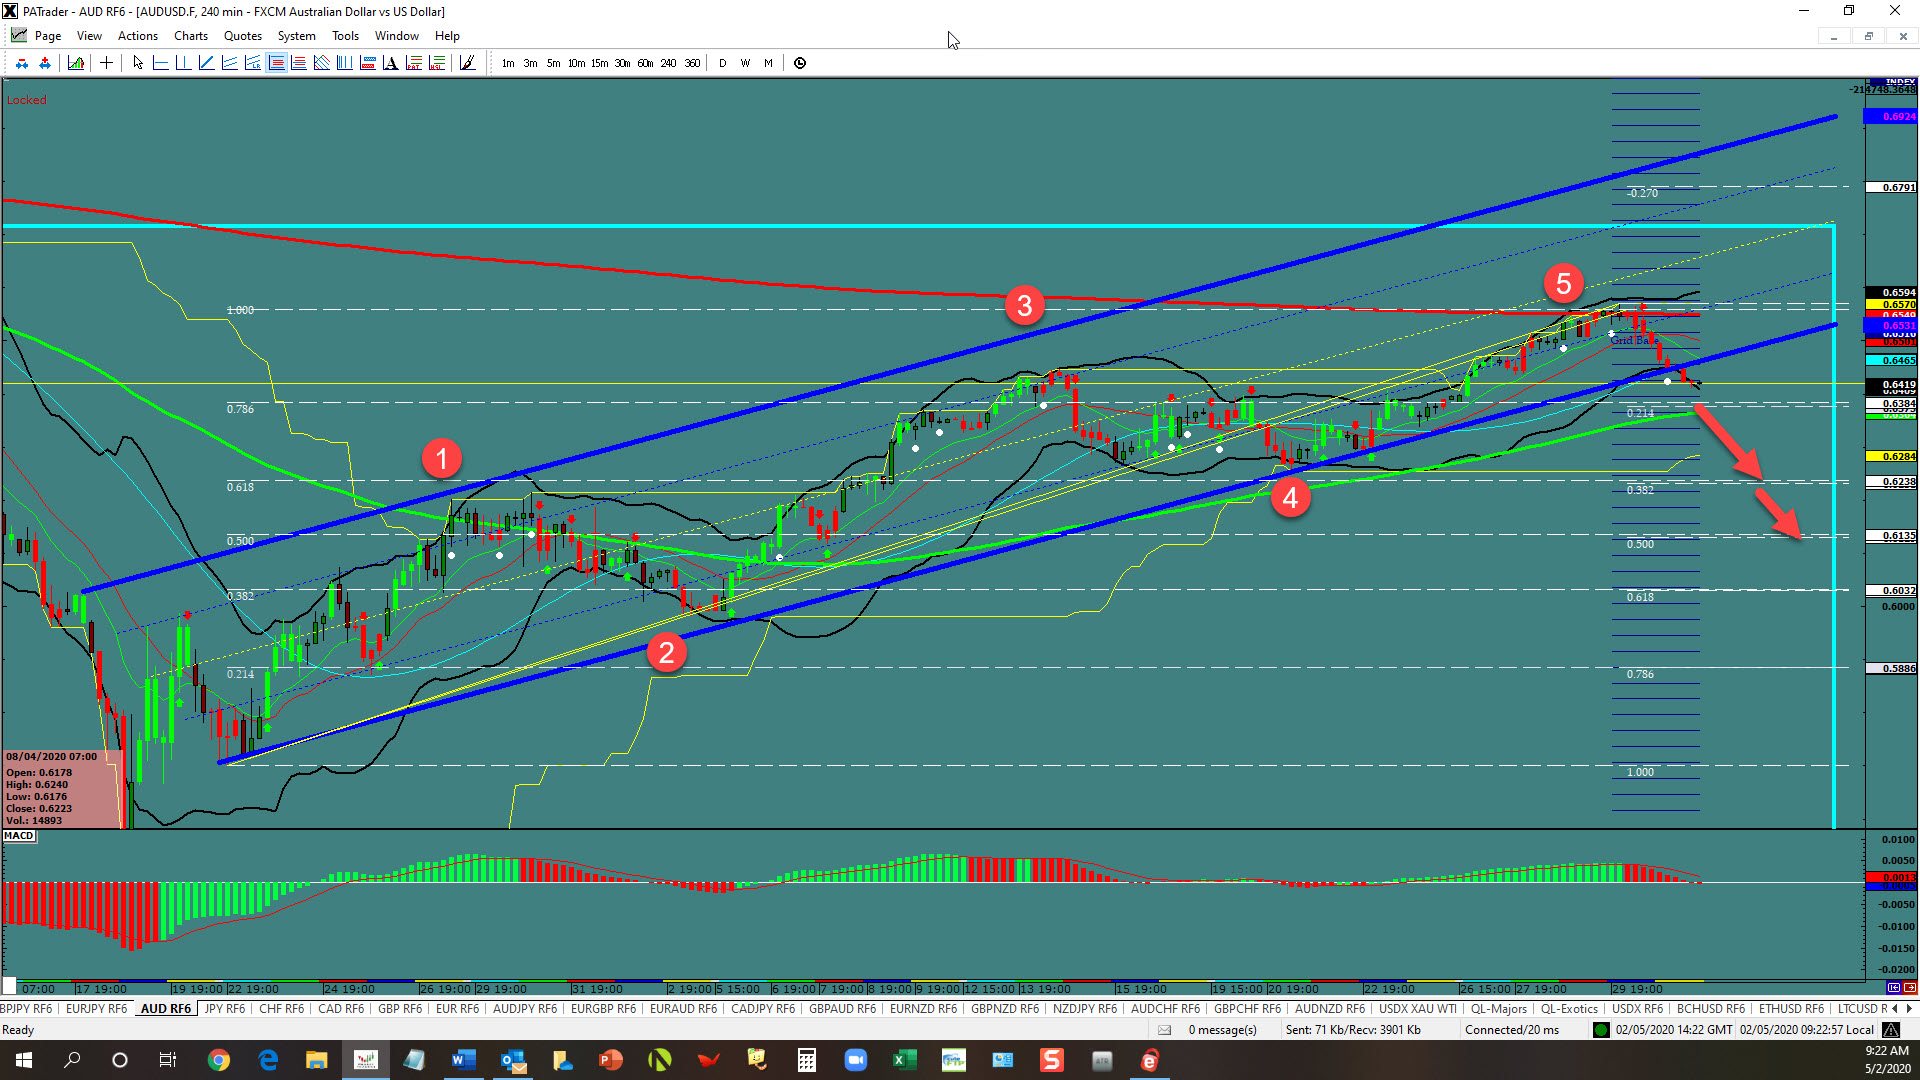Switch to the QL-Majors tab
The height and width of the screenshot is (1080, 1920).
[x=1498, y=1009]
